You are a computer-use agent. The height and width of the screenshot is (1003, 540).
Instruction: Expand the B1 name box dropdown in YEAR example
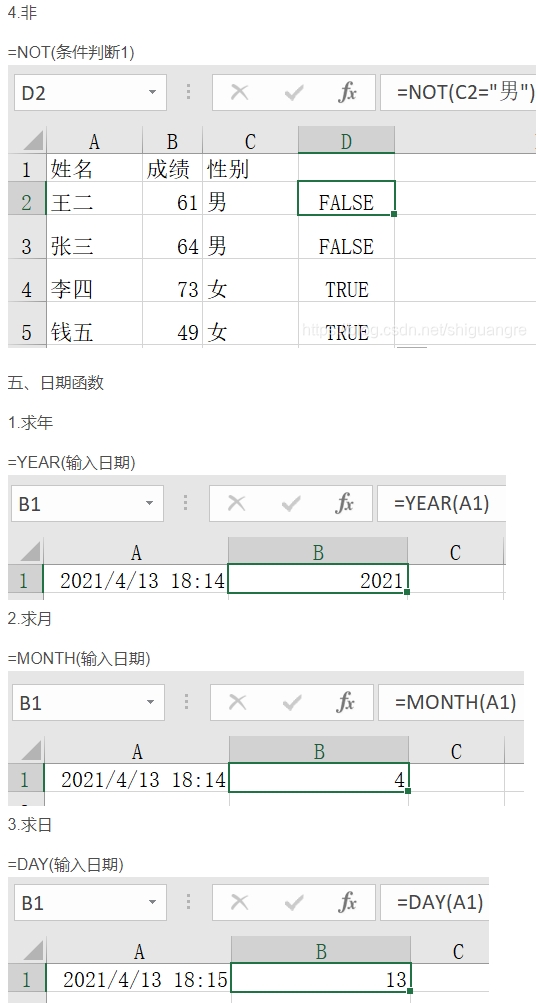150,503
